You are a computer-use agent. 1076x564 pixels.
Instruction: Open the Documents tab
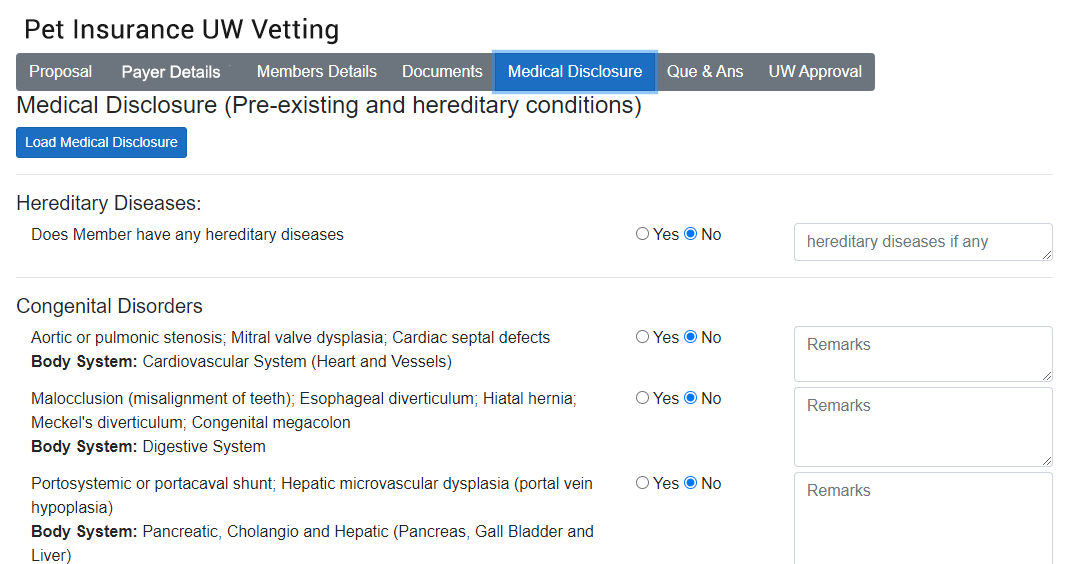click(x=442, y=72)
